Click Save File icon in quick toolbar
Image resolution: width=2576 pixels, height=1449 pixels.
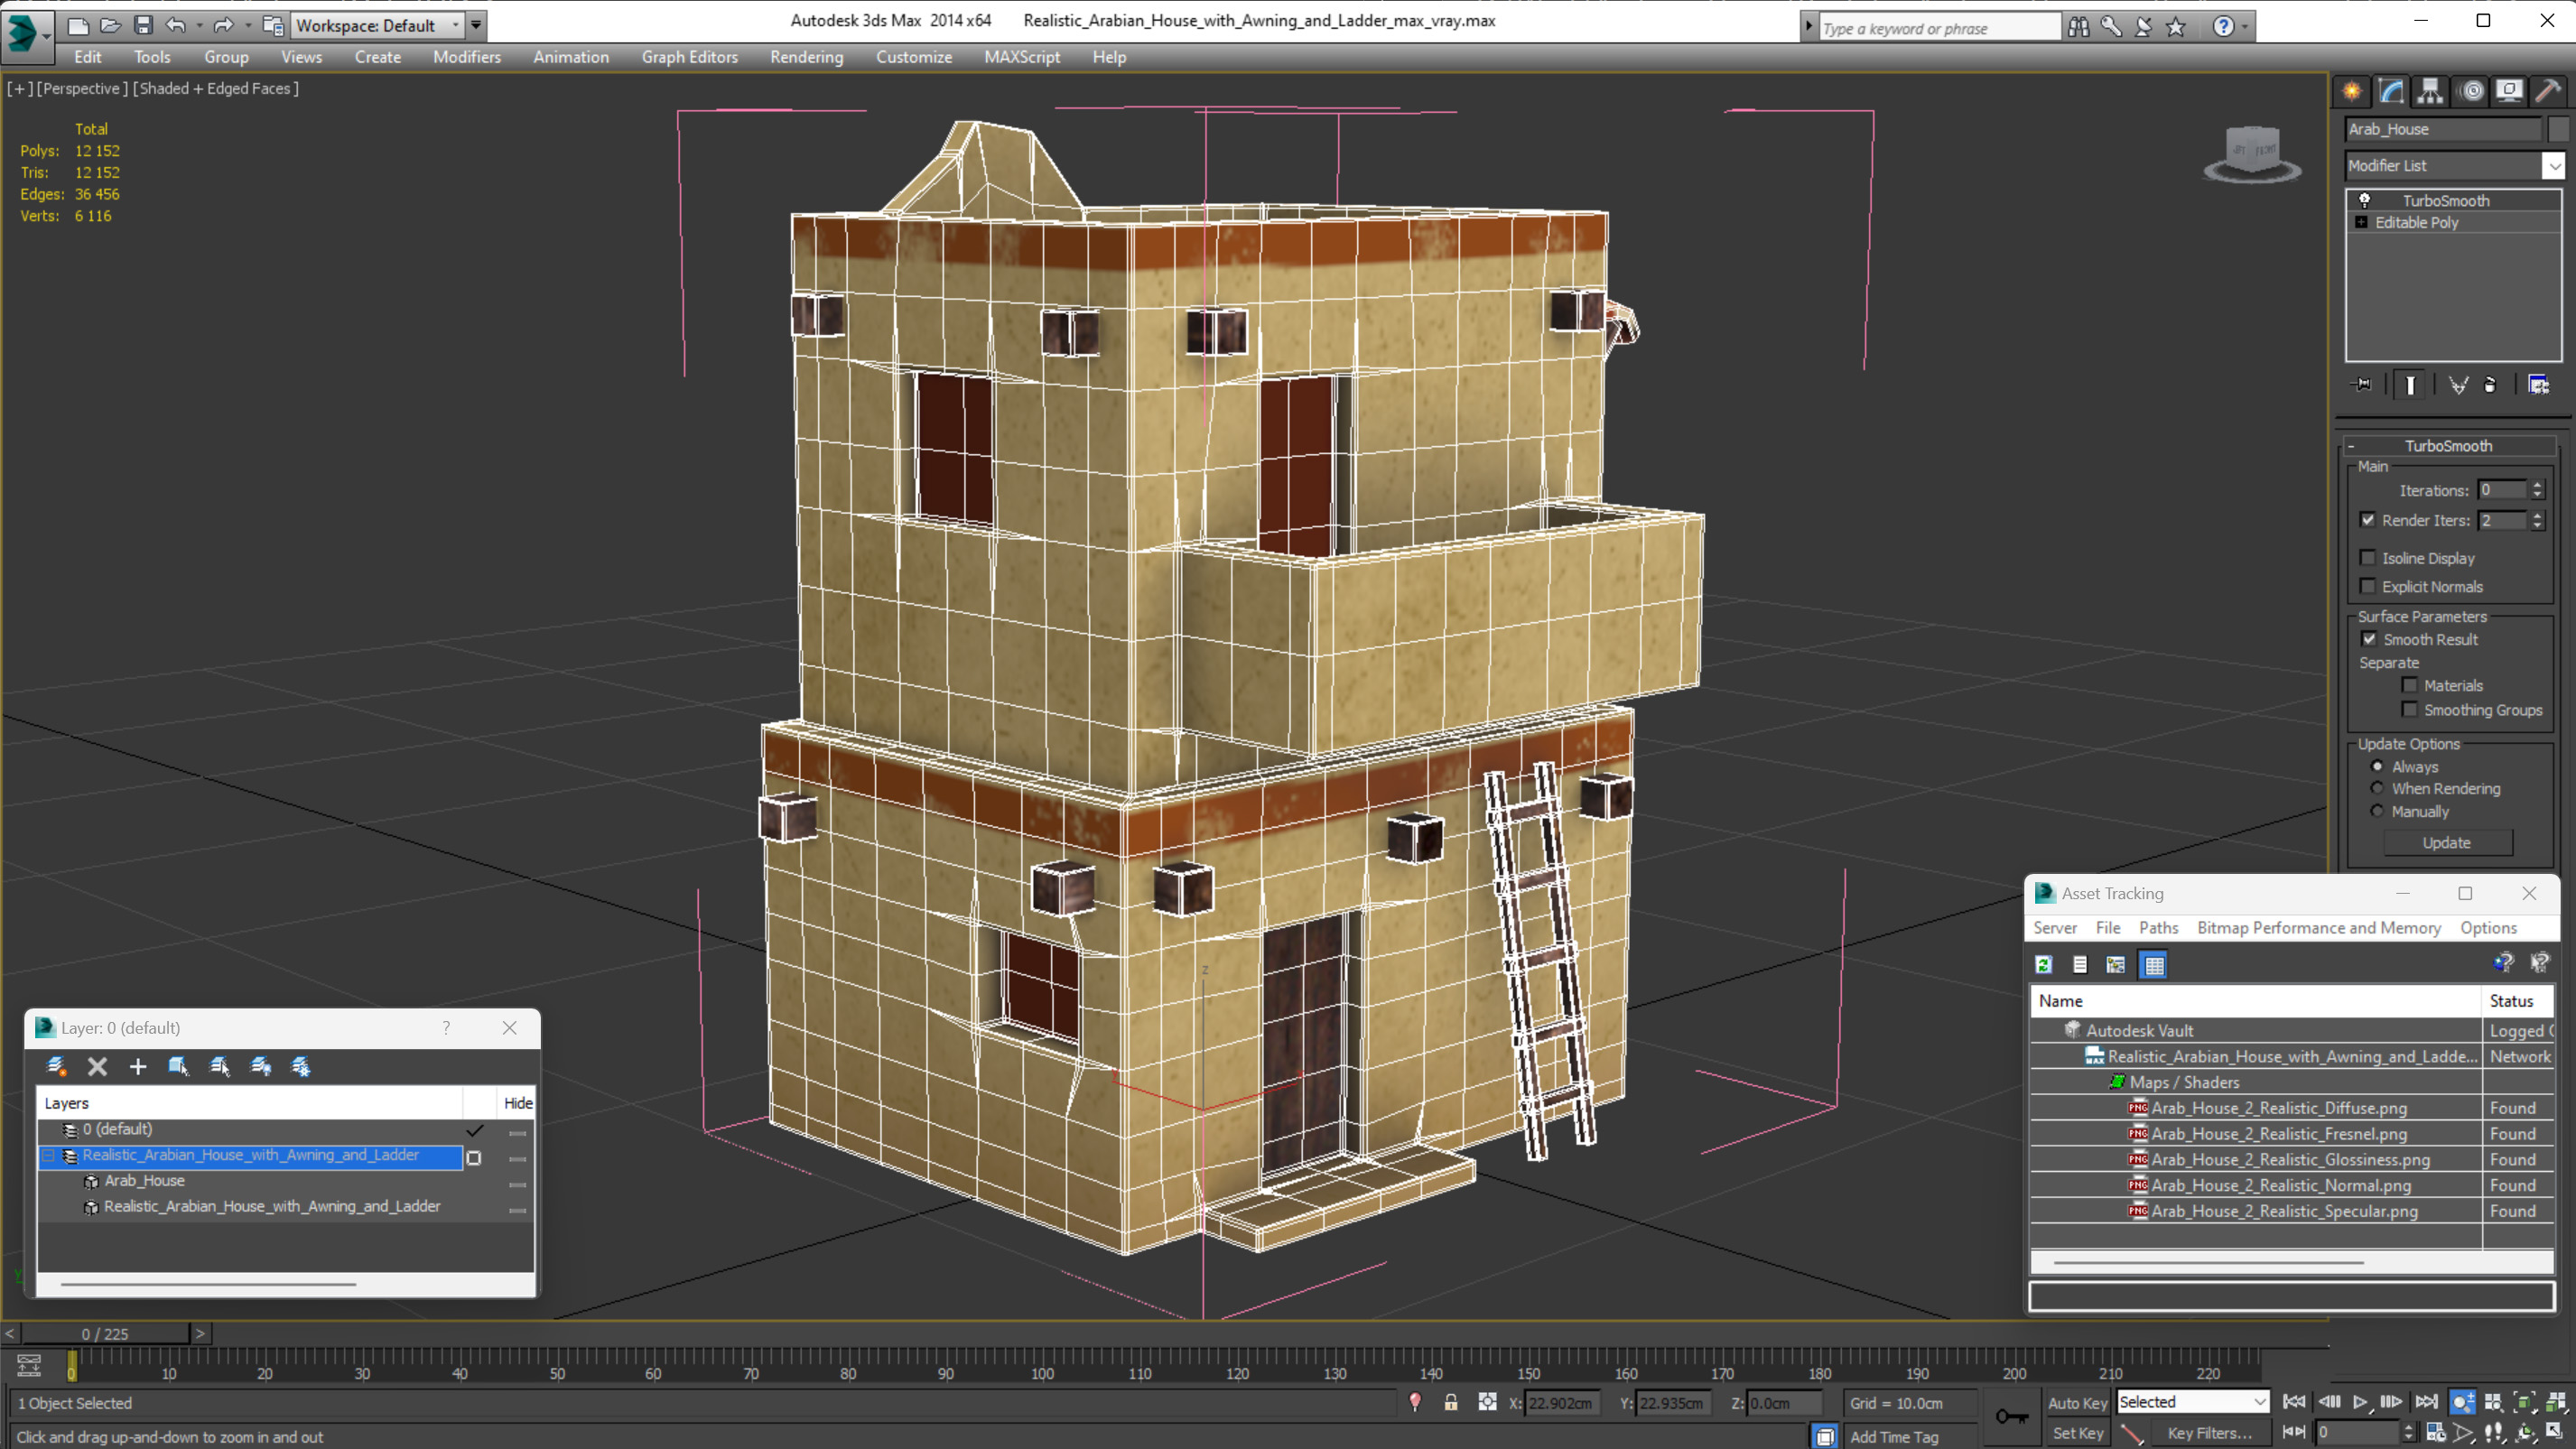tap(144, 25)
